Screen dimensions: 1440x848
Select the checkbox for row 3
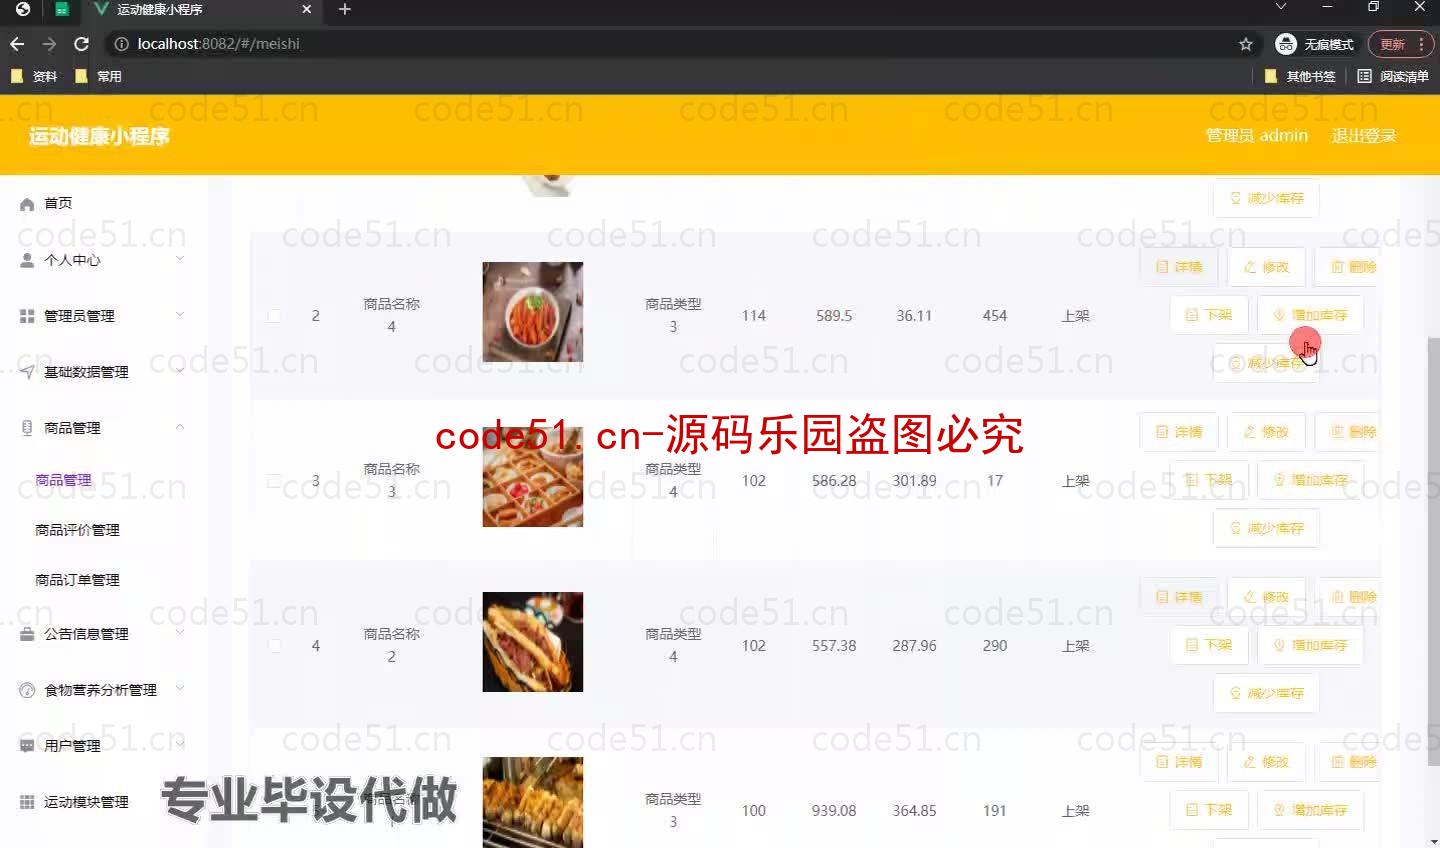274,481
